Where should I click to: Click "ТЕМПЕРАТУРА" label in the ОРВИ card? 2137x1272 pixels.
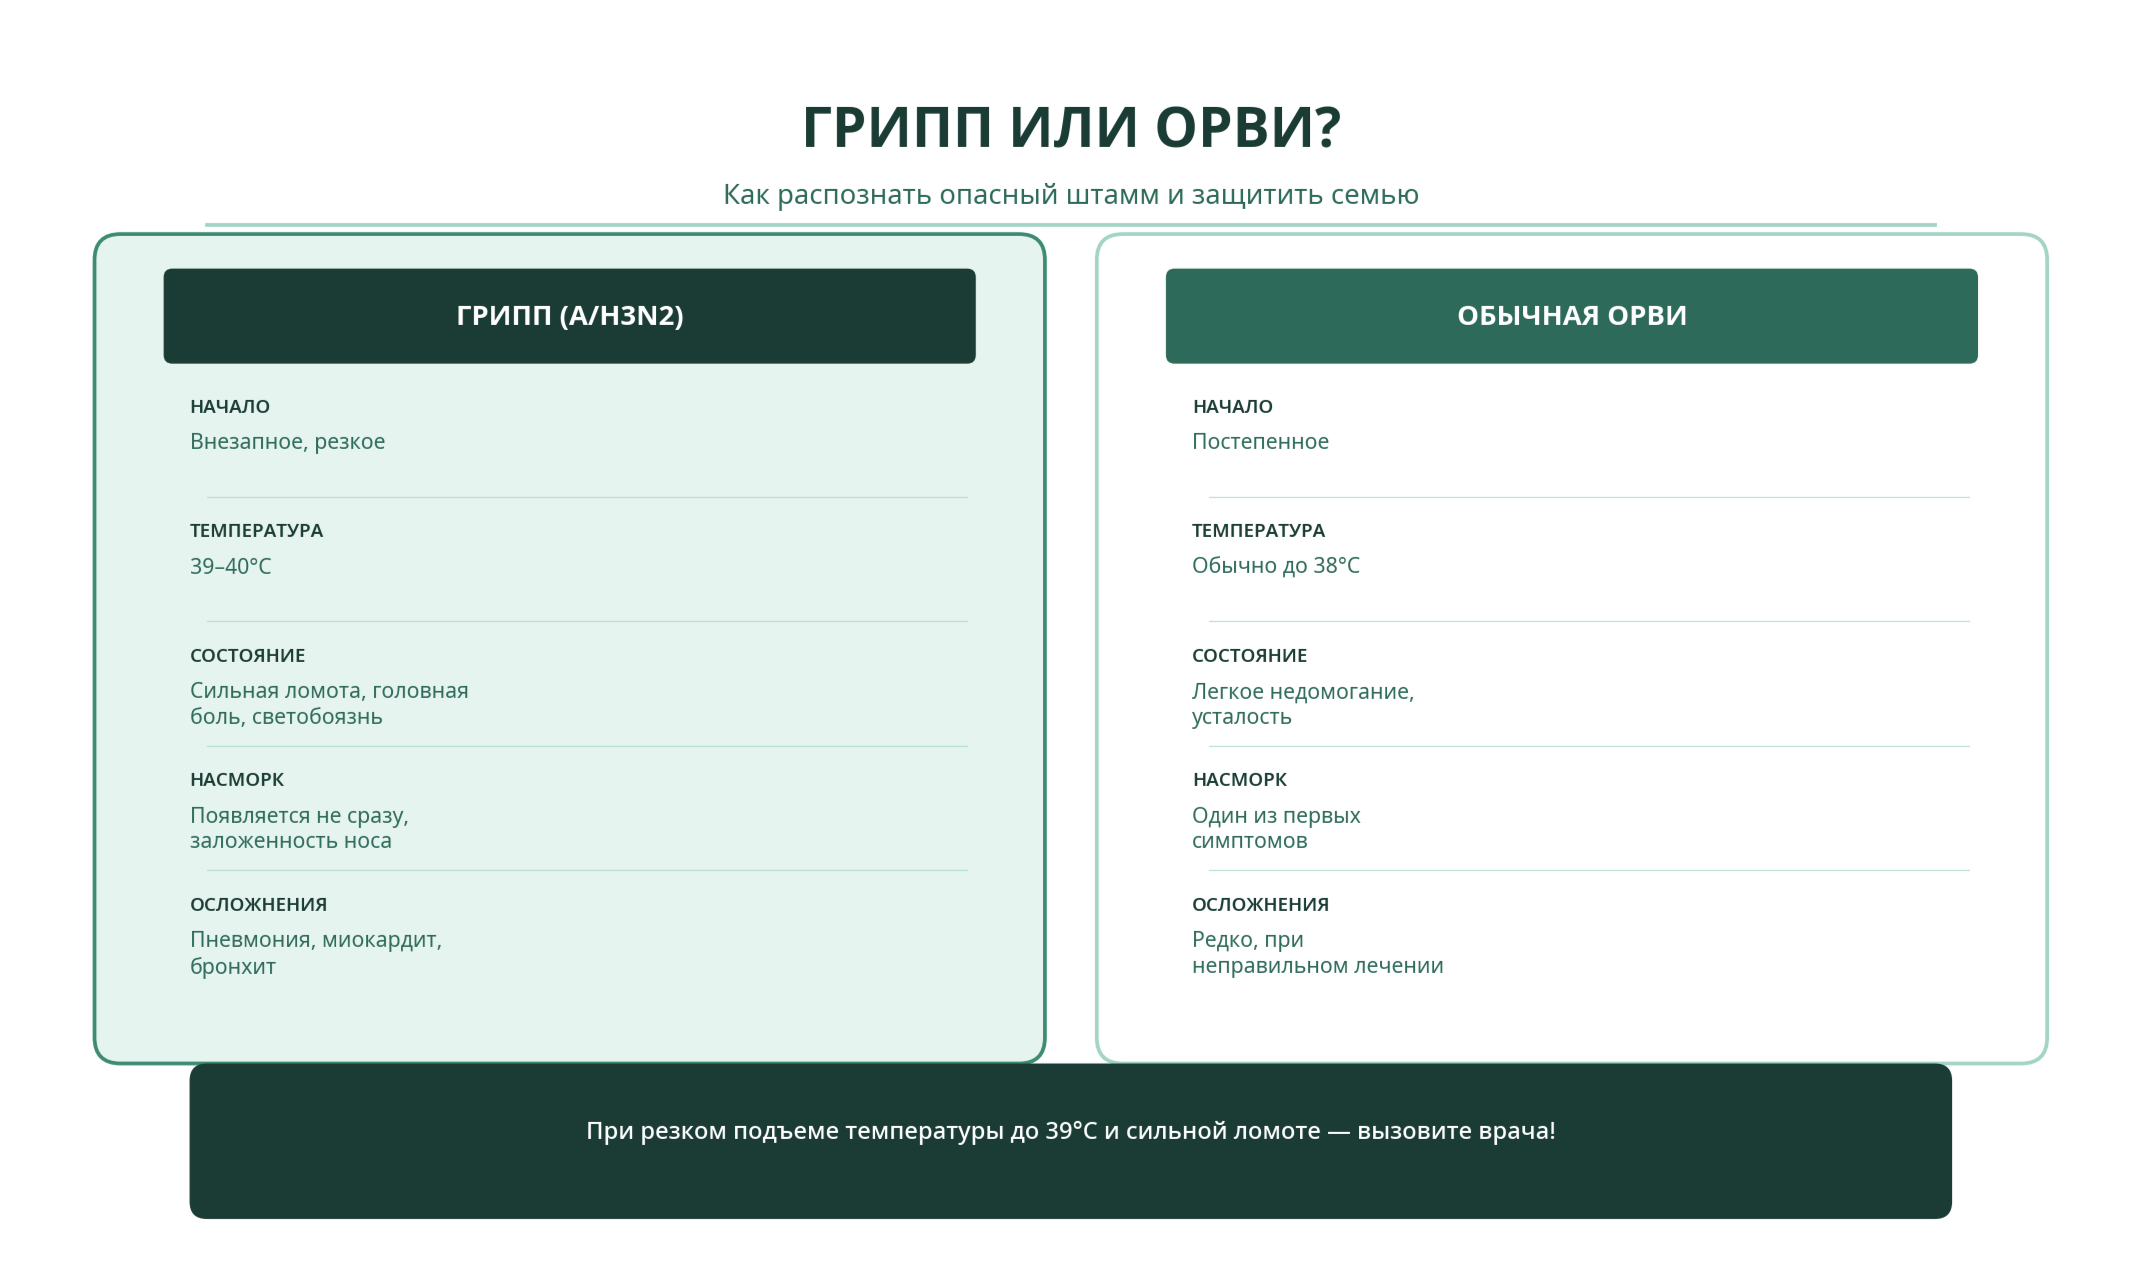pyautogui.click(x=1258, y=531)
